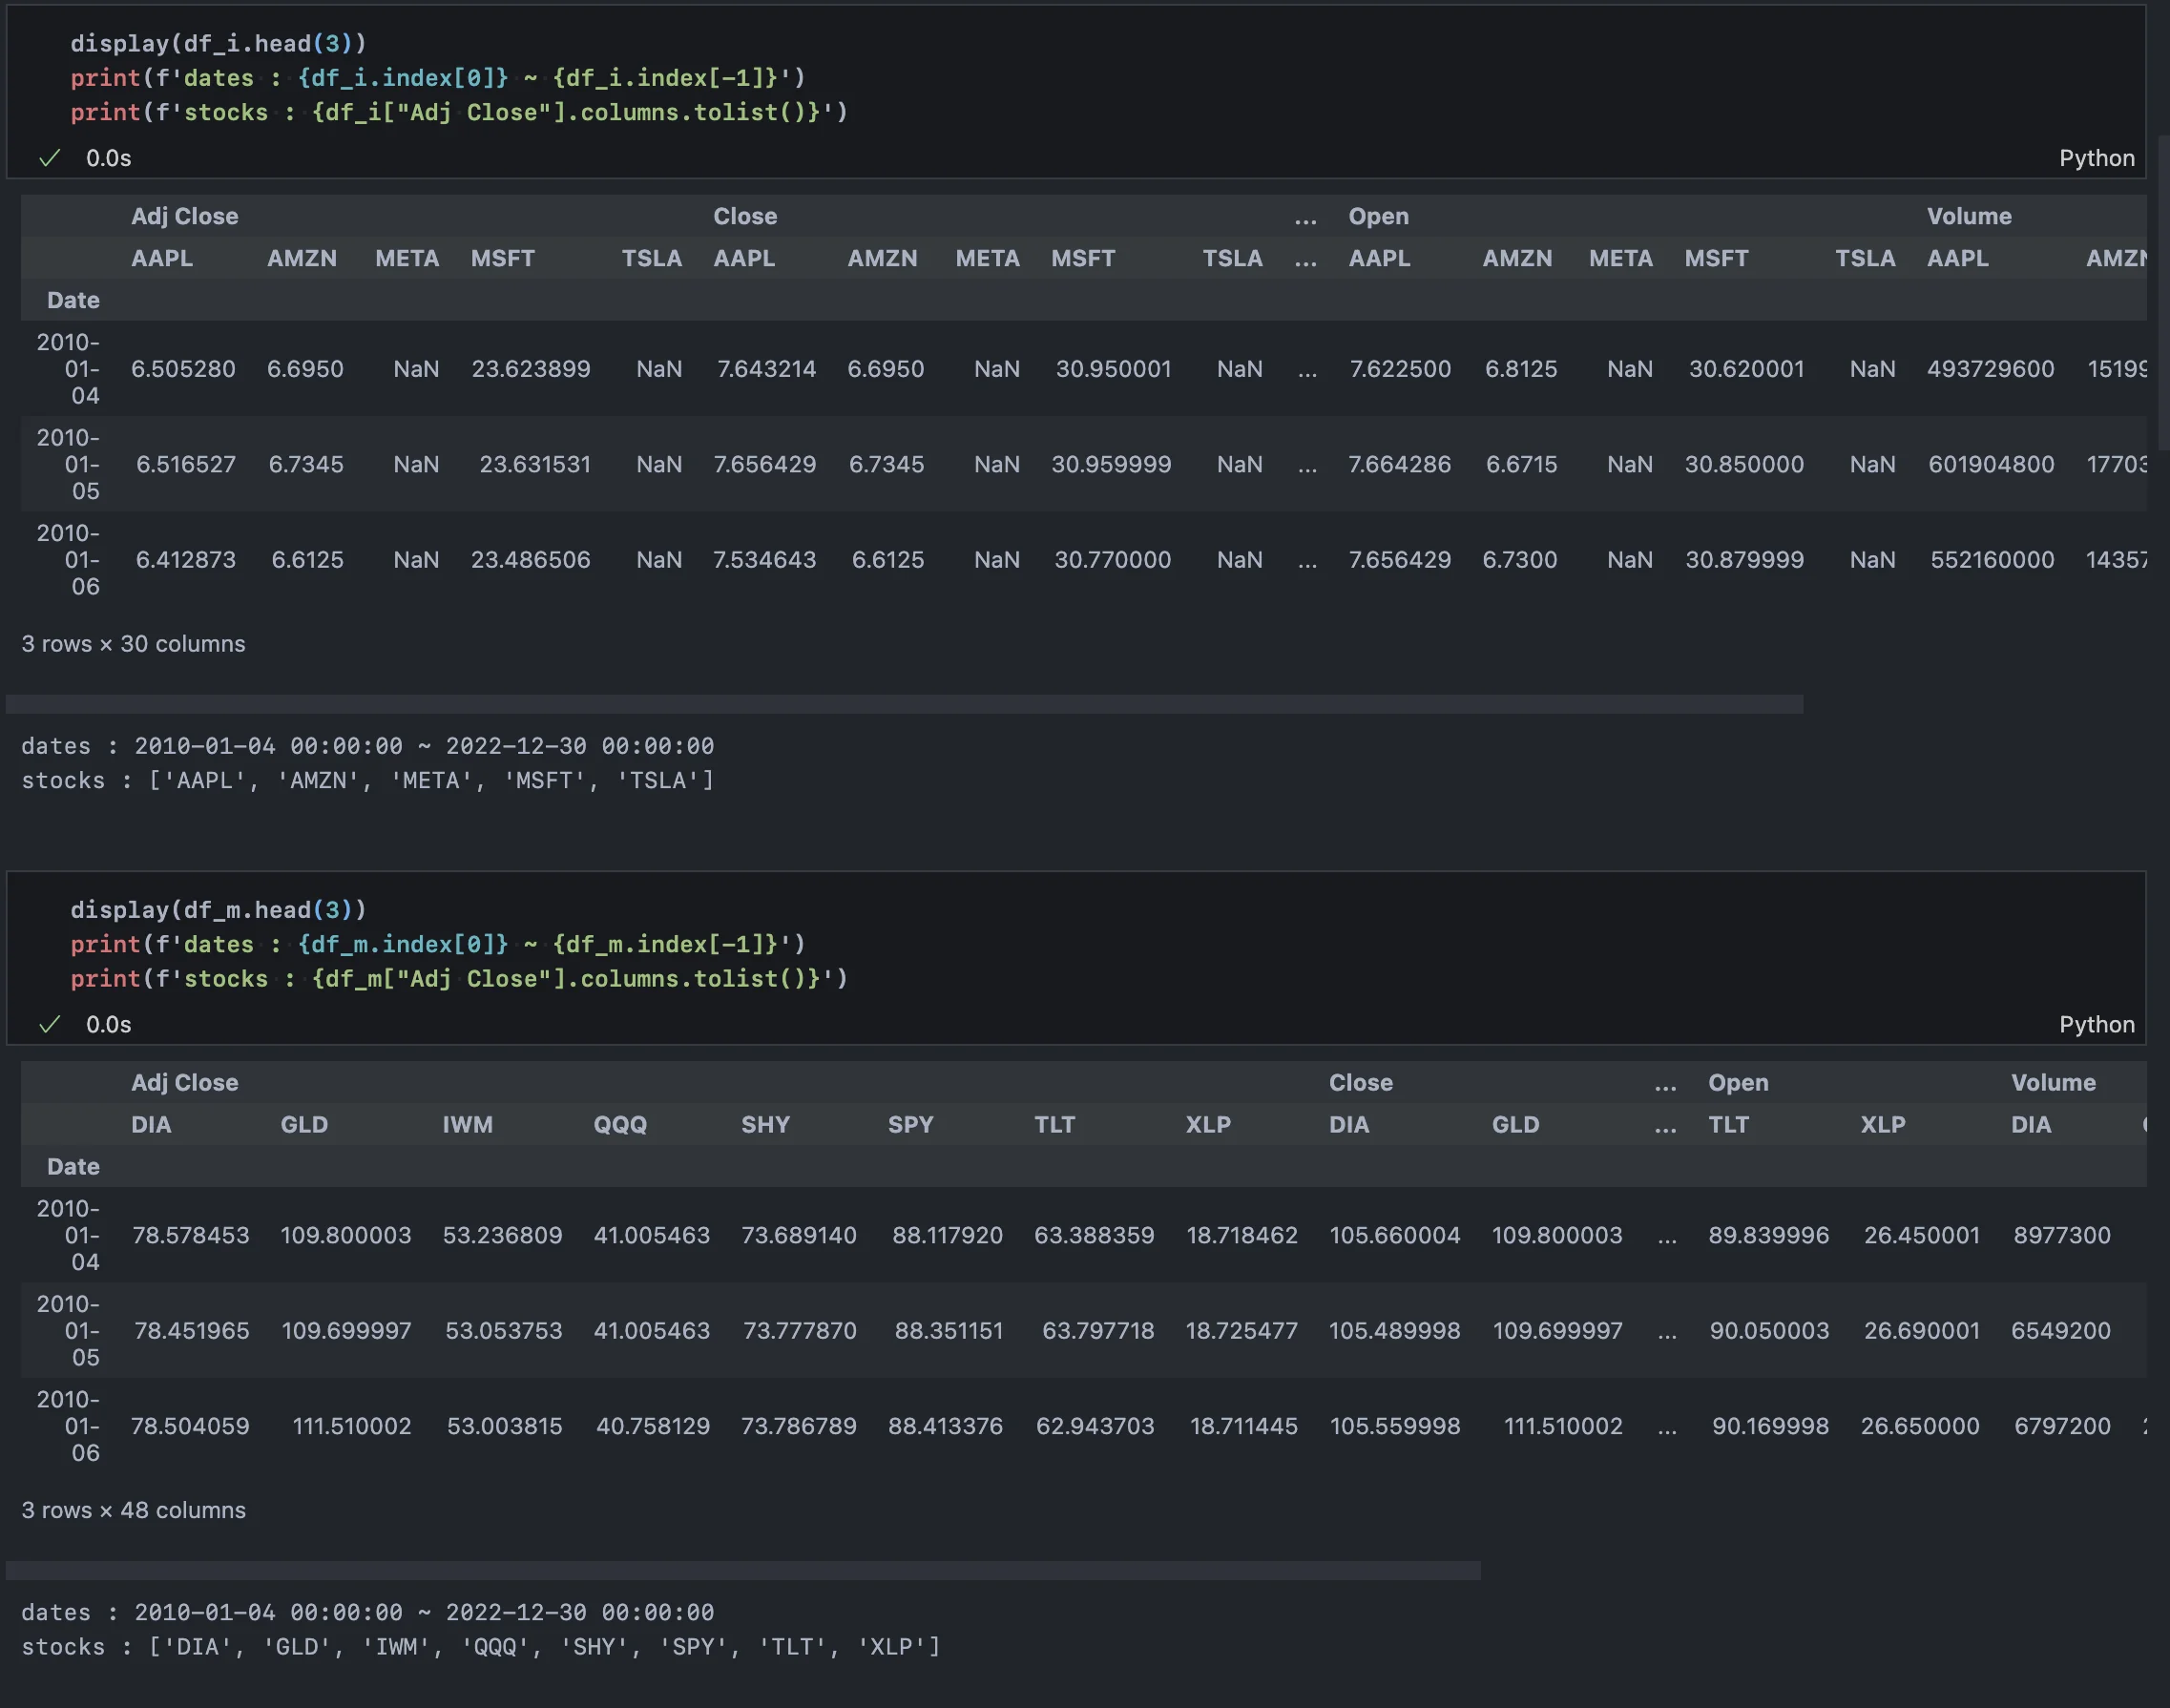Click the "3 rows × 48 columns" summary text
This screenshot has width=2170, height=1708.
[133, 1510]
